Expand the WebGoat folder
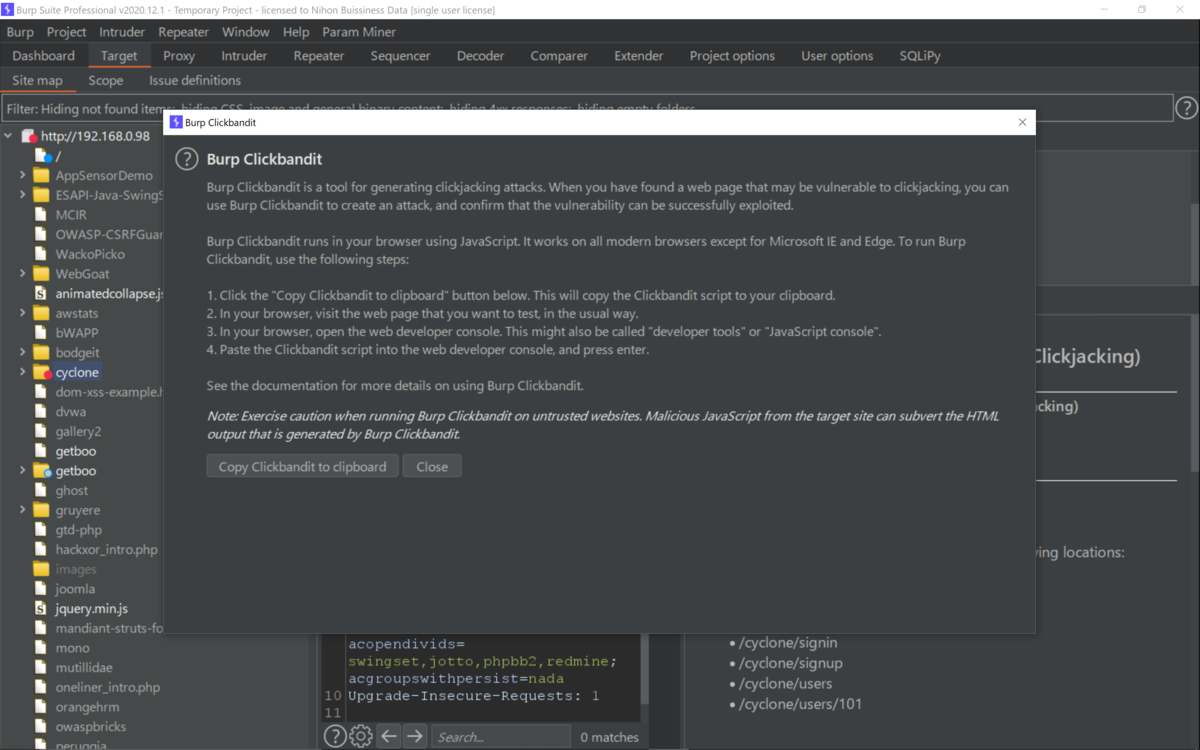Screen dimensions: 1200x750 click(x=23, y=273)
